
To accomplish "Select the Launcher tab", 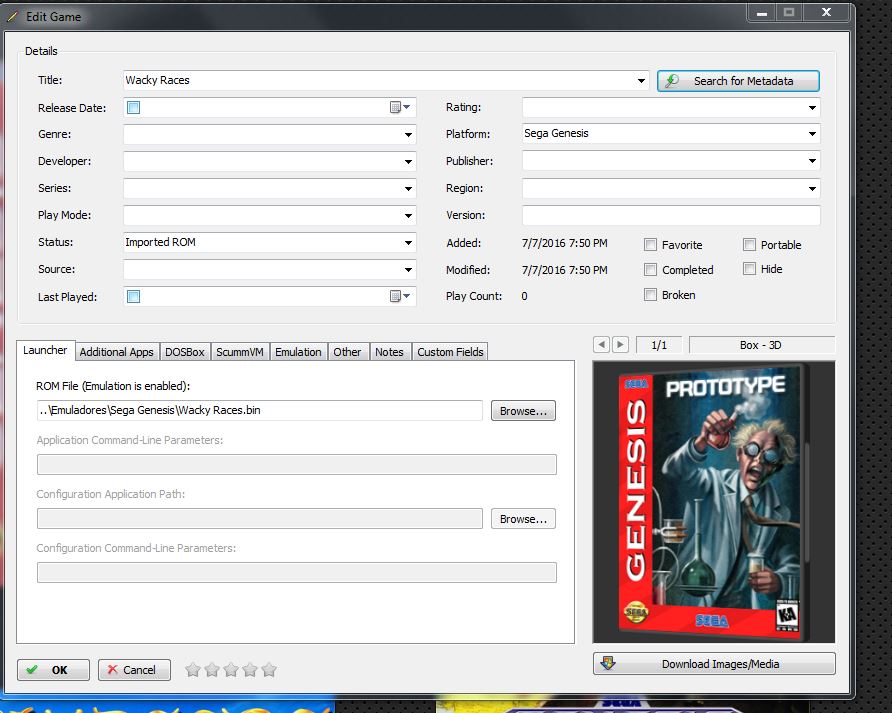I will pyautogui.click(x=45, y=350).
